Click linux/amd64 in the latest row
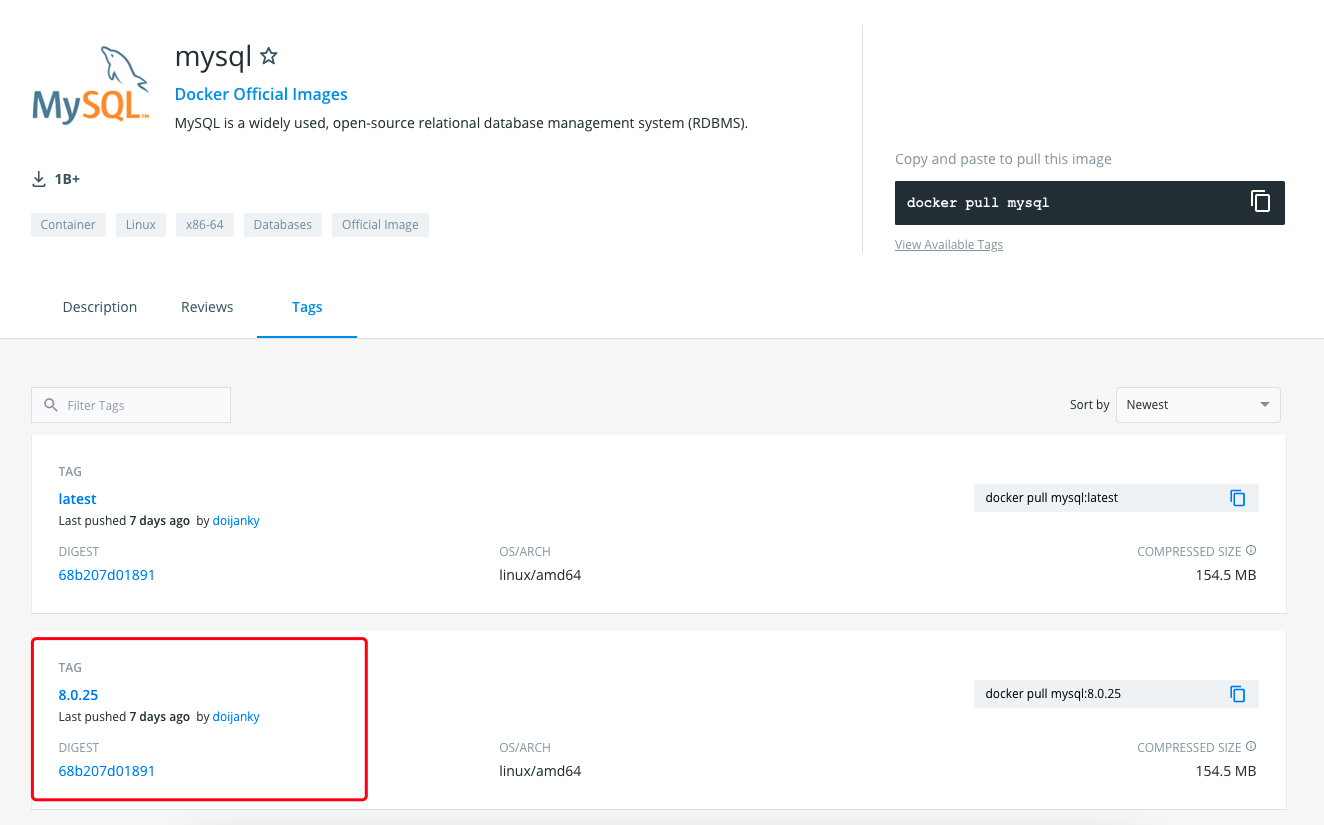 (x=540, y=575)
